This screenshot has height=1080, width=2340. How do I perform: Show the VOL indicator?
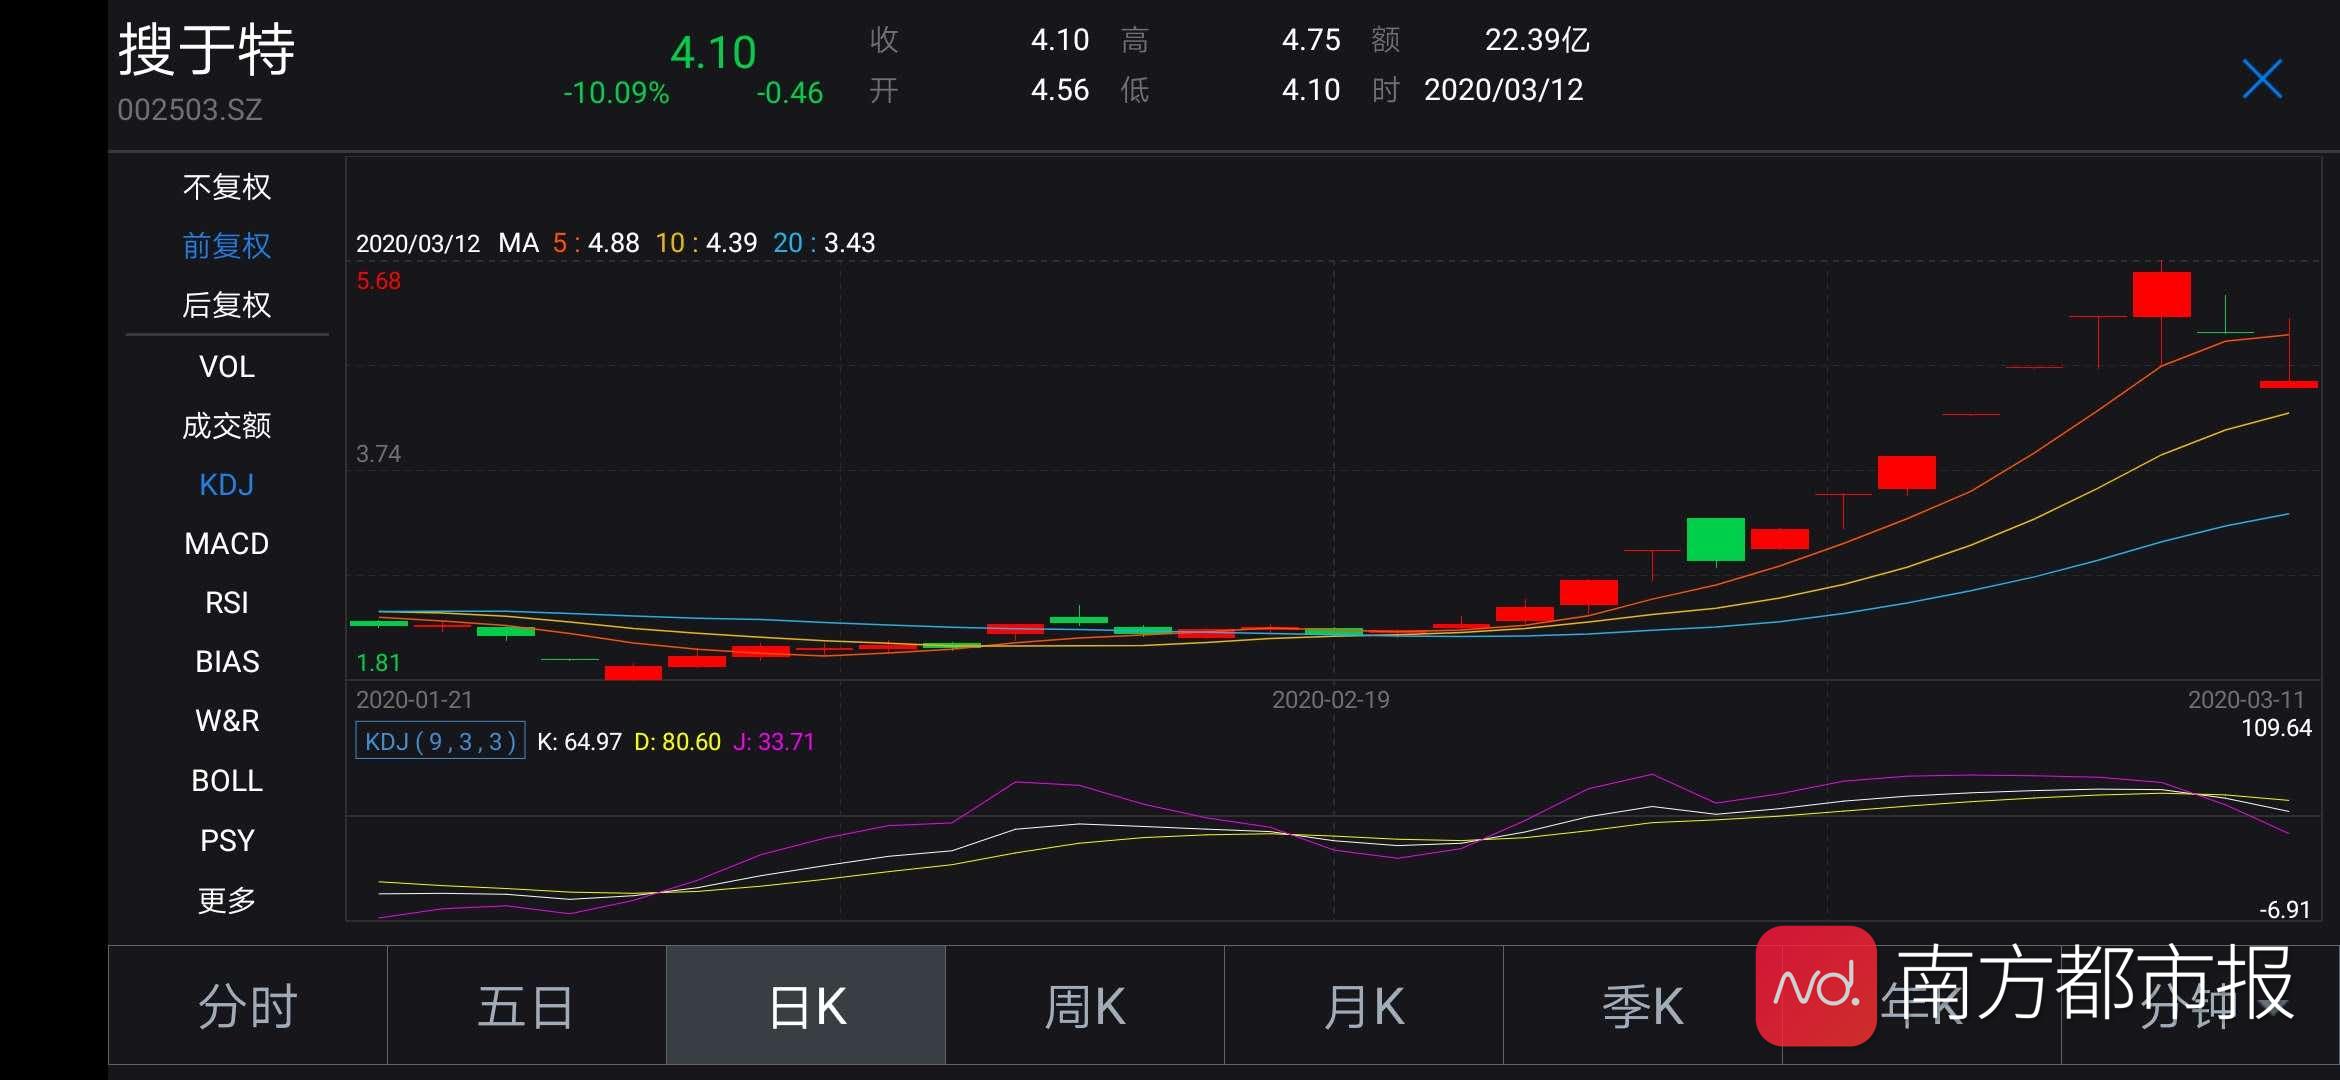(227, 367)
